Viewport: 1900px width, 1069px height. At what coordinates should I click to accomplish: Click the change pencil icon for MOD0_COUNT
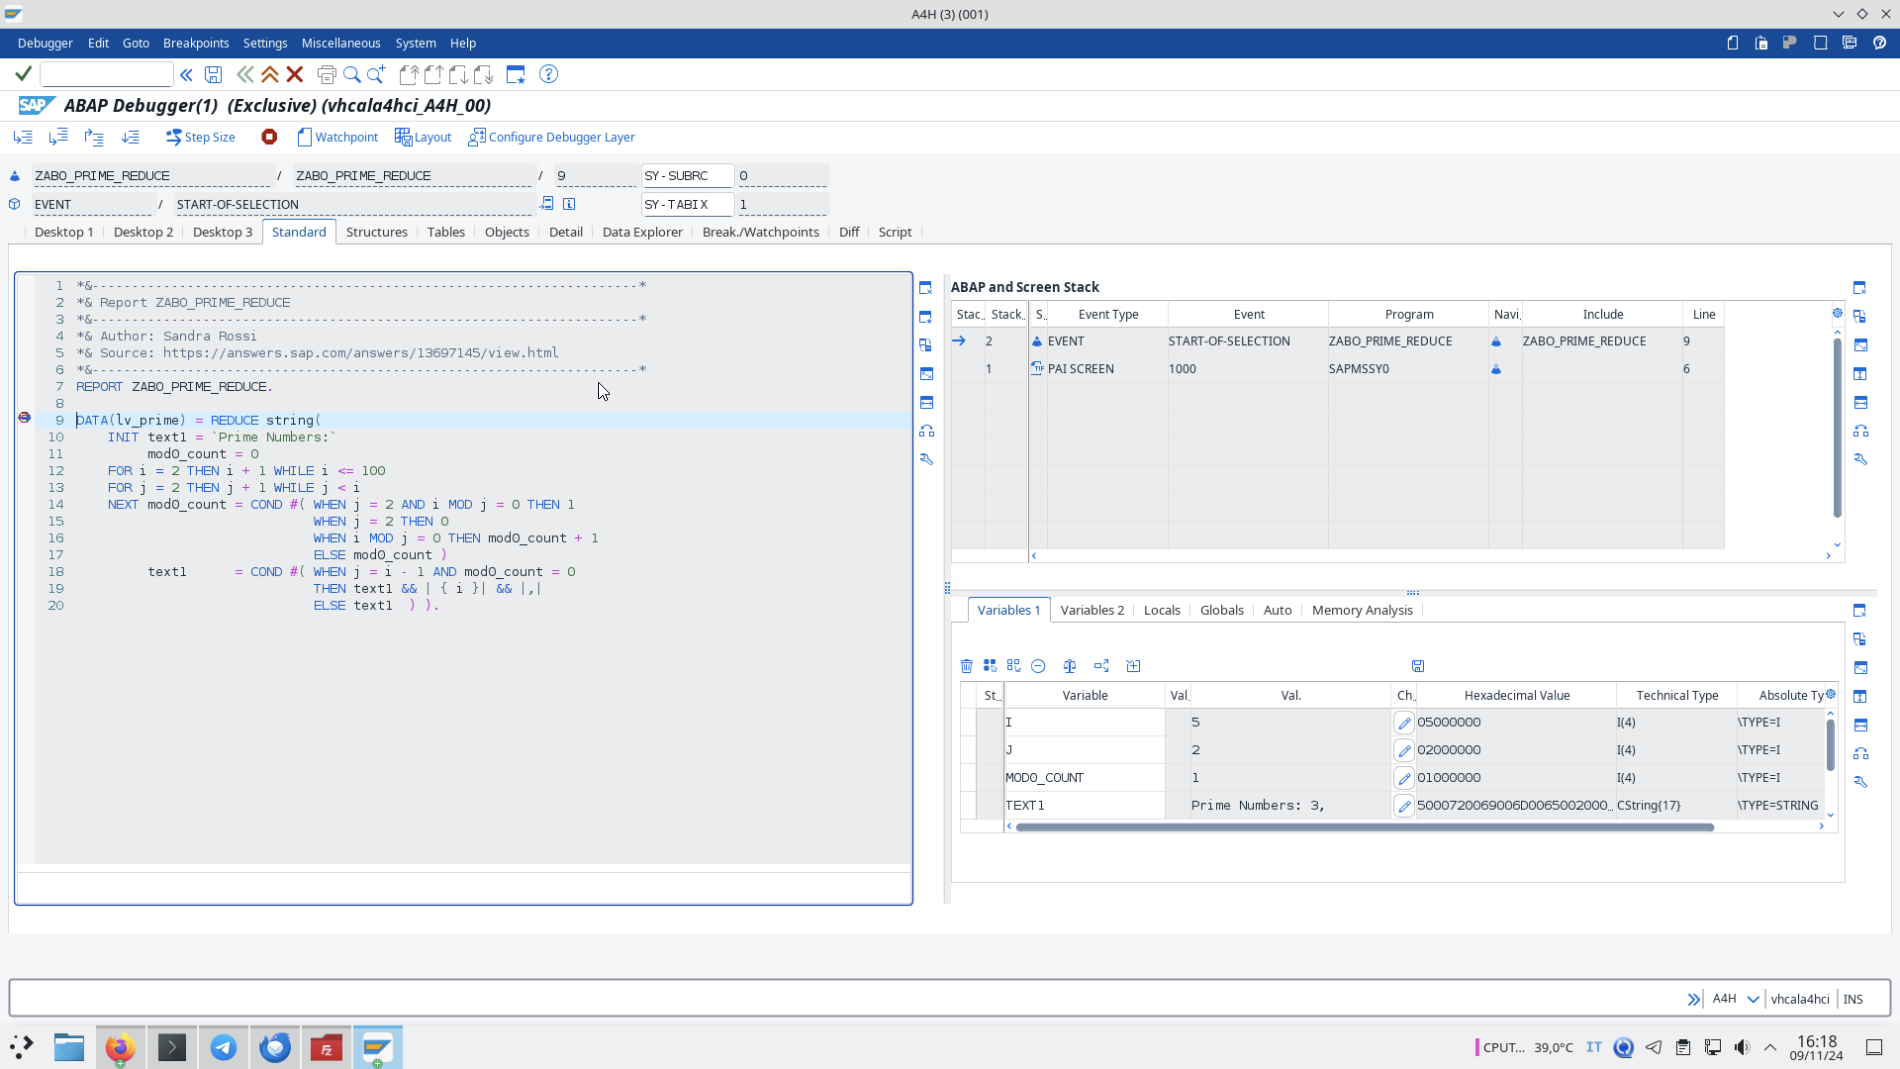click(x=1404, y=777)
